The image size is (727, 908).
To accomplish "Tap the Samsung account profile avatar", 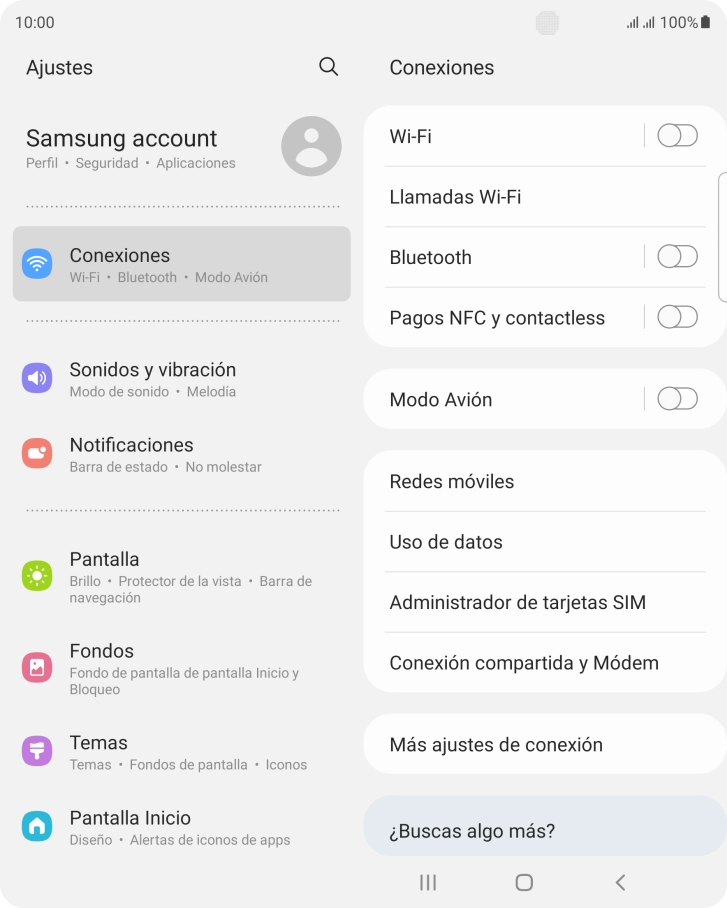I will click(x=311, y=146).
